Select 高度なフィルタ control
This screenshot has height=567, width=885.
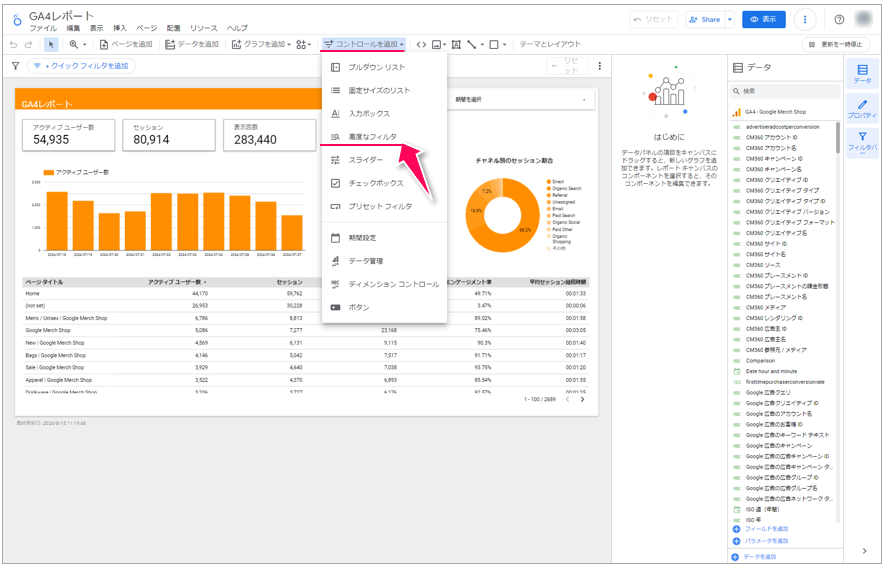pyautogui.click(x=384, y=137)
